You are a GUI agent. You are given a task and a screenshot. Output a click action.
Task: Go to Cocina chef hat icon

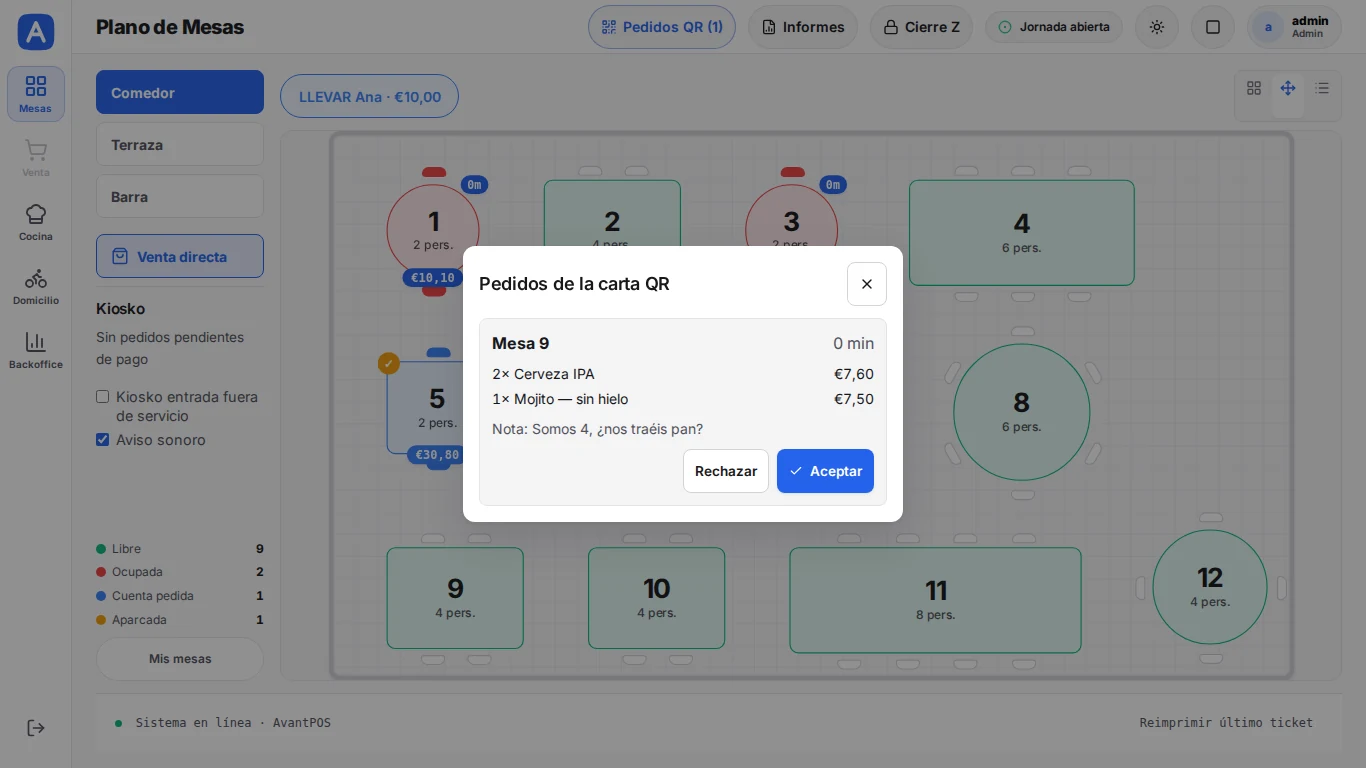click(36, 222)
